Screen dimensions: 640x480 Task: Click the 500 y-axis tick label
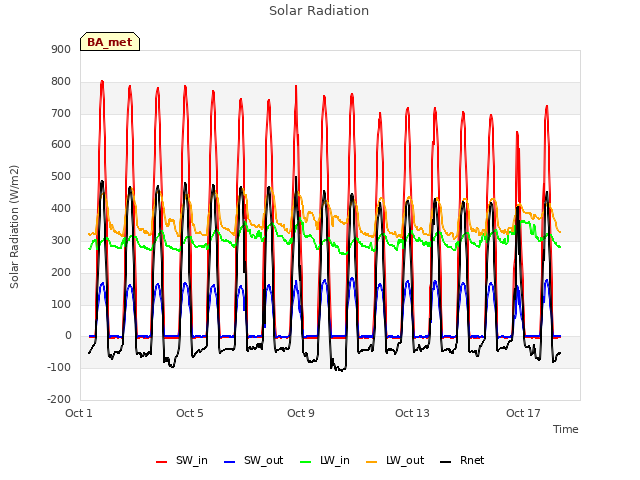61,177
